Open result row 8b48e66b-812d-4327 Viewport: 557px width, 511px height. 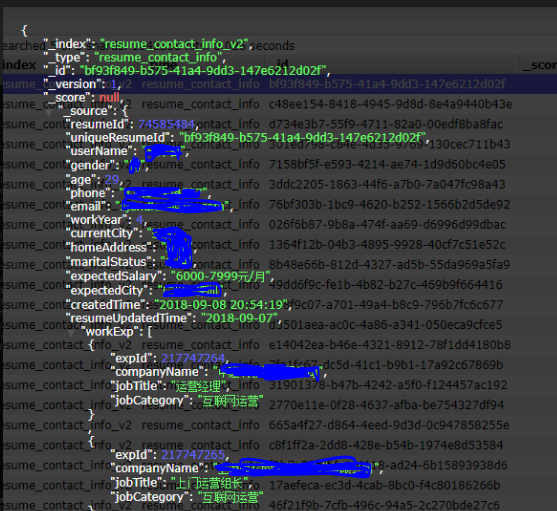point(280,265)
